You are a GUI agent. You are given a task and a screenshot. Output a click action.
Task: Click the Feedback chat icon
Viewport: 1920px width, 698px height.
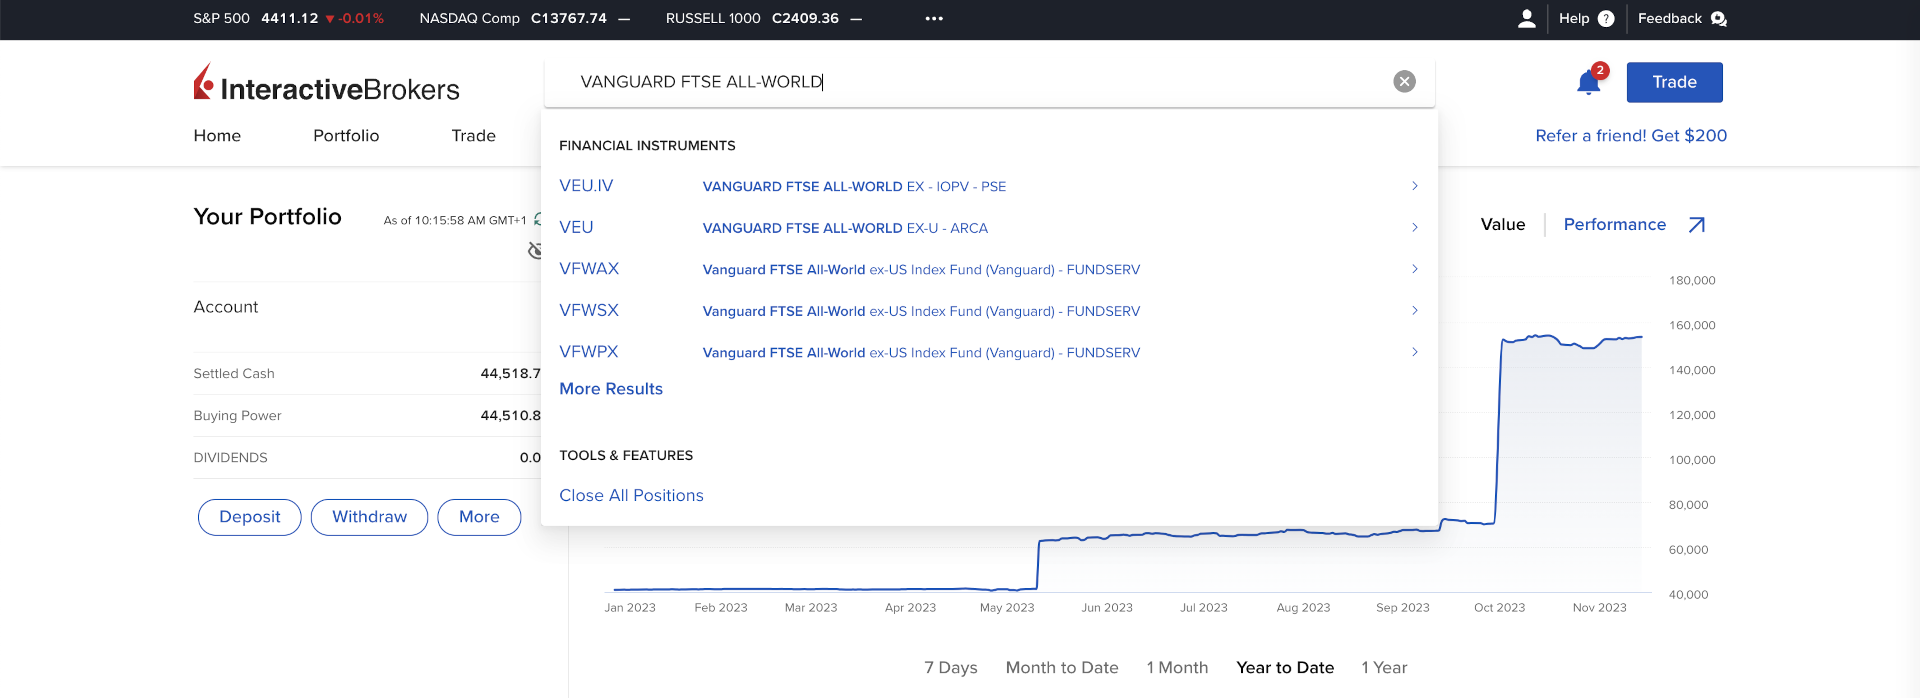1718,19
